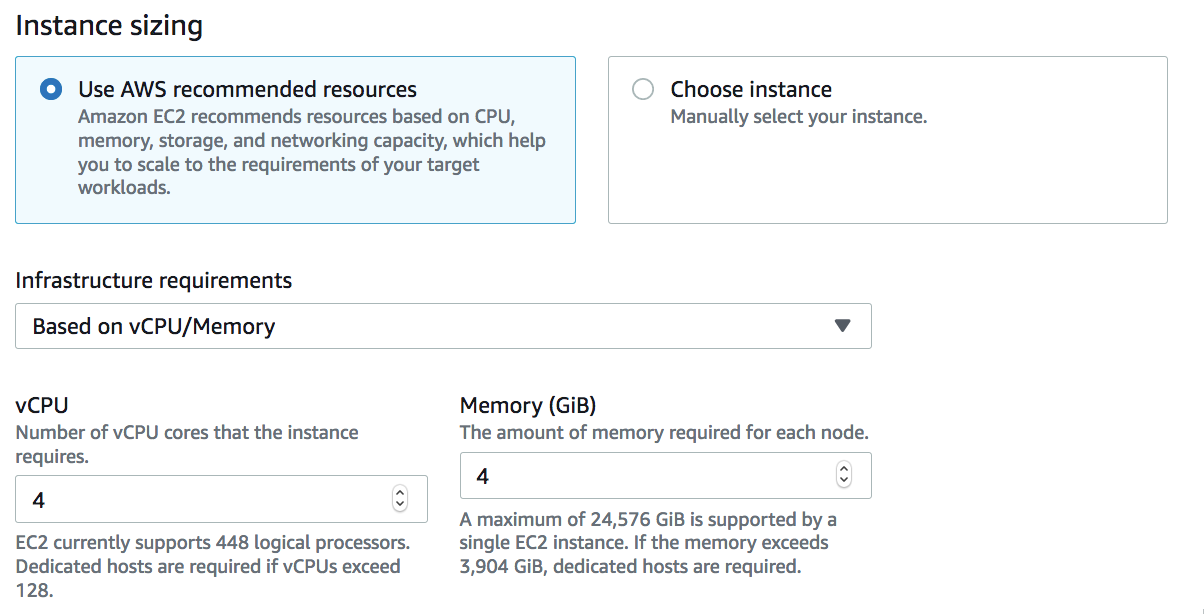This screenshot has width=1204, height=614.
Task: Focus the vCPU number input field
Action: pyautogui.click(x=200, y=499)
